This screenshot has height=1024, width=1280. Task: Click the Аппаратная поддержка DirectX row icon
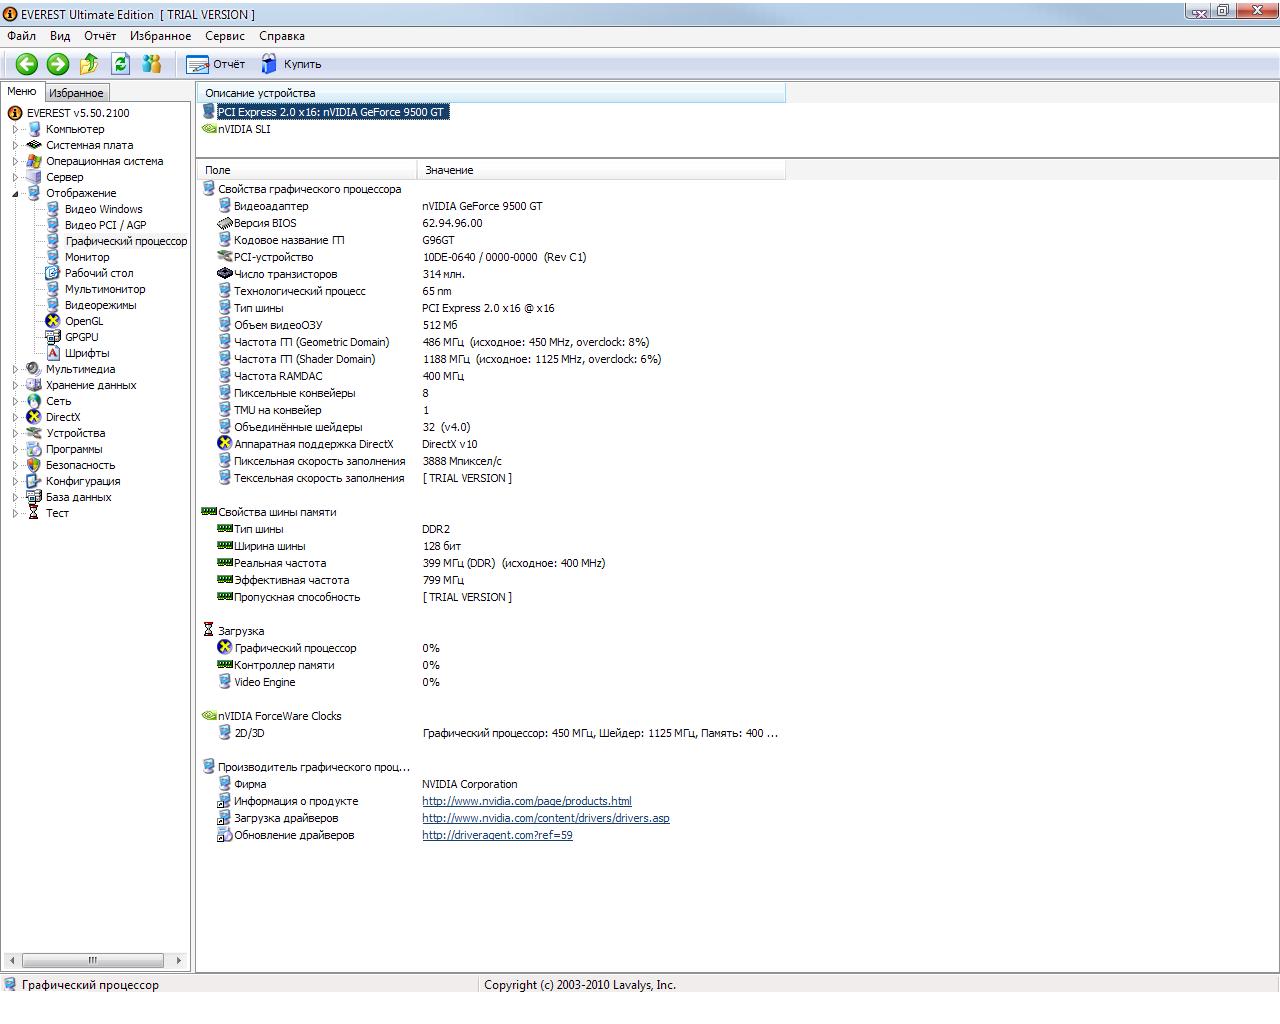(224, 444)
